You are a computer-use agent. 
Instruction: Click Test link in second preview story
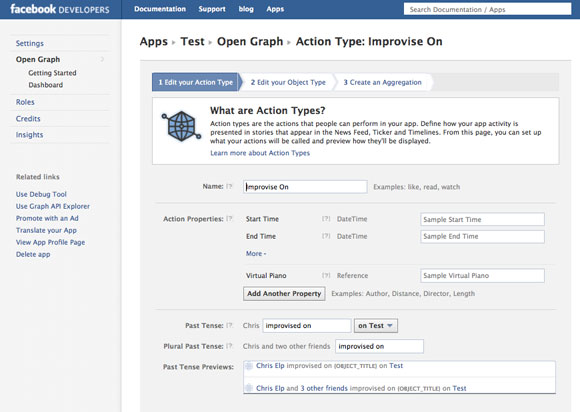pyautogui.click(x=459, y=388)
